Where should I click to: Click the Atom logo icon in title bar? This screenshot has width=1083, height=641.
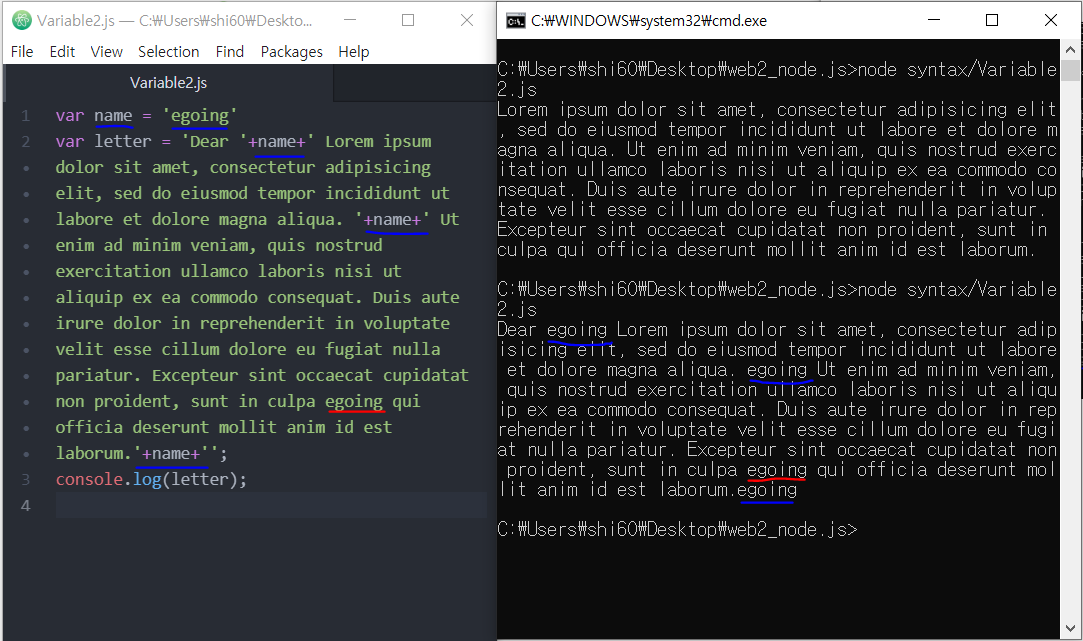[21, 21]
